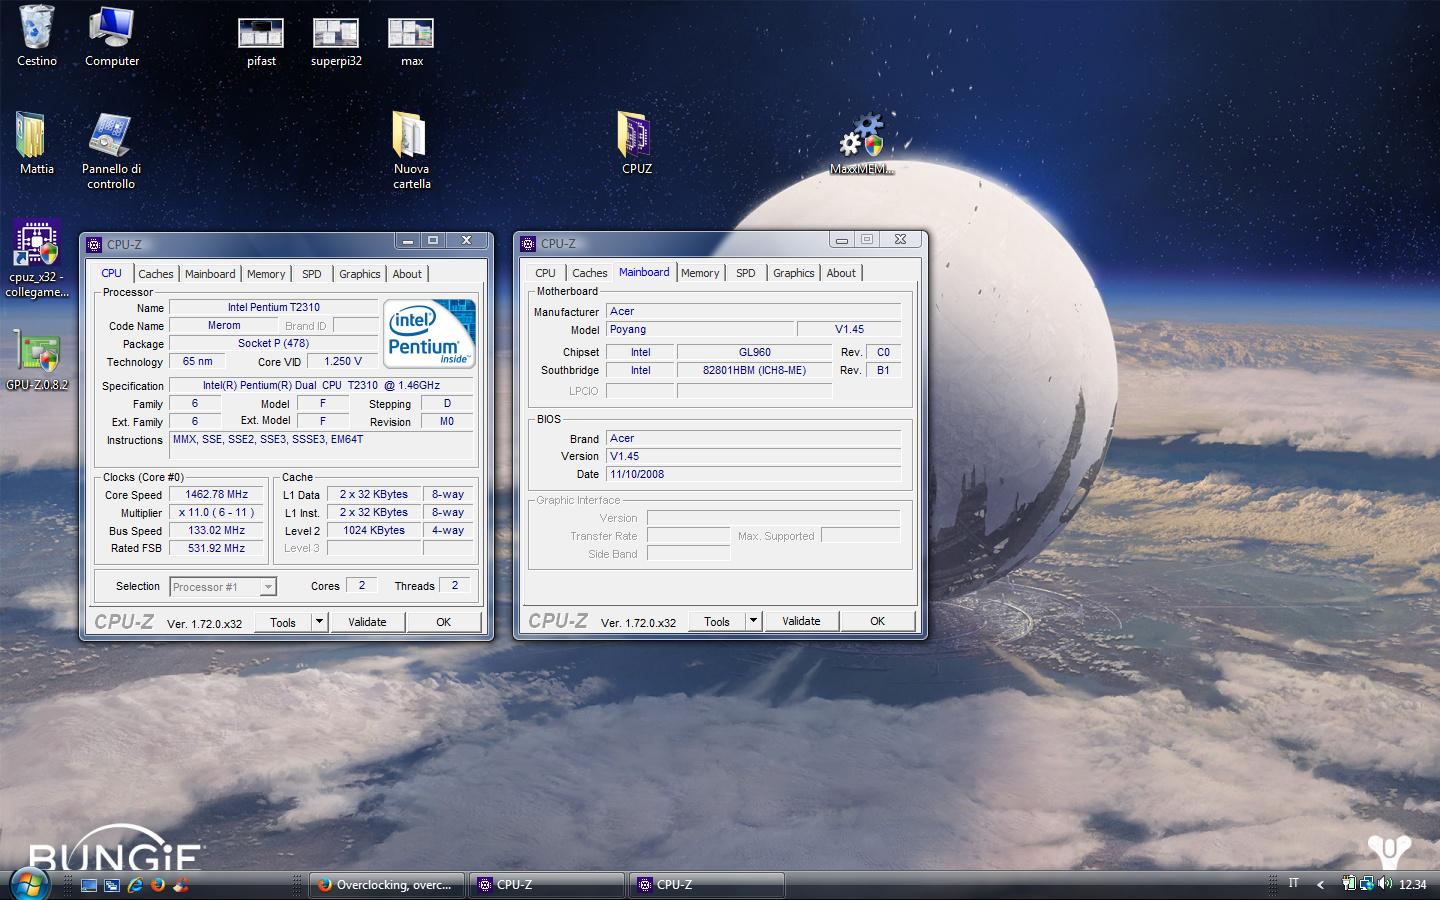Click the Multiplier value x 11.0
Image resolution: width=1440 pixels, height=900 pixels.
pos(216,512)
